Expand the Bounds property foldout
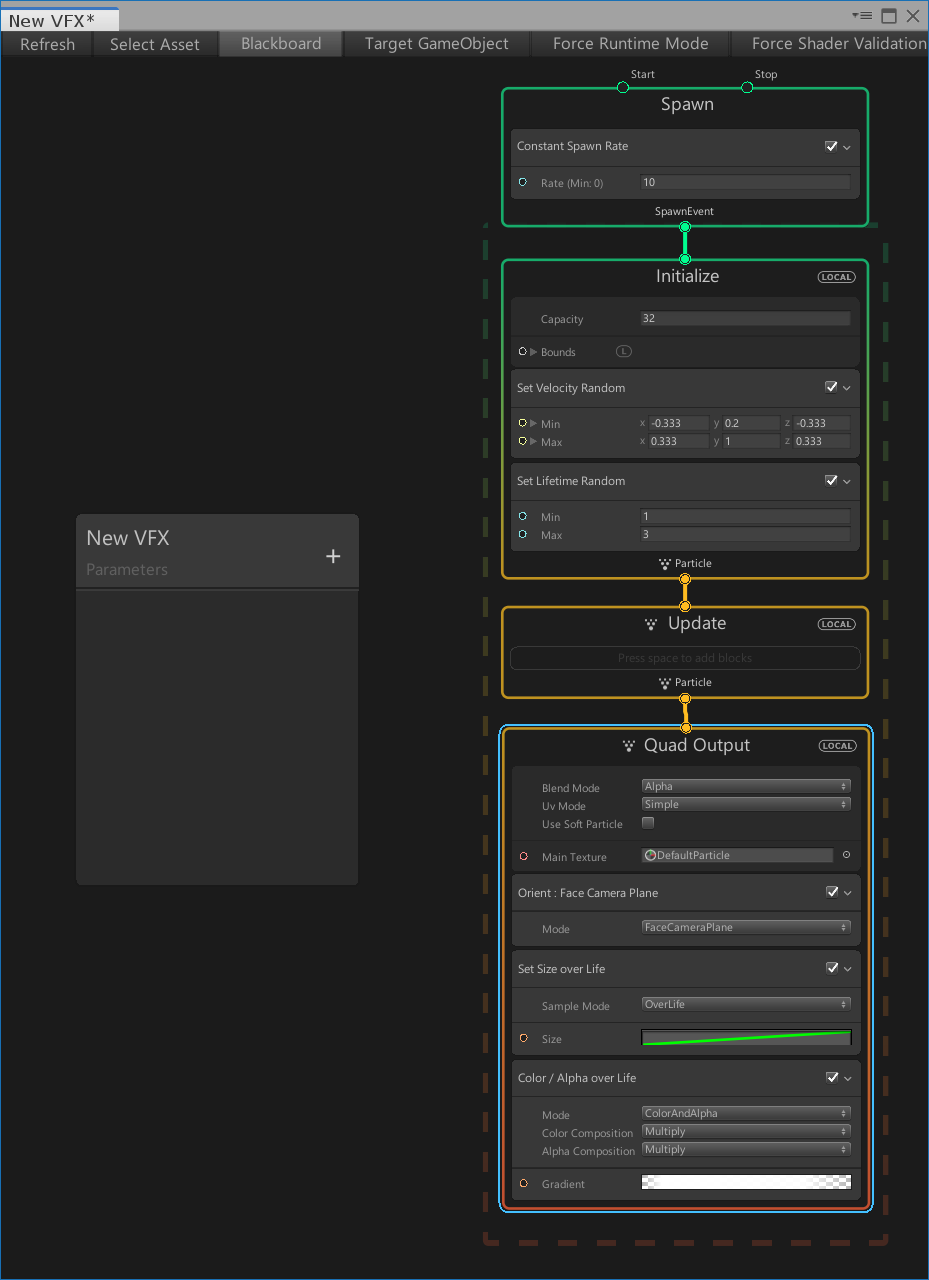Image resolution: width=929 pixels, height=1280 pixels. point(534,352)
